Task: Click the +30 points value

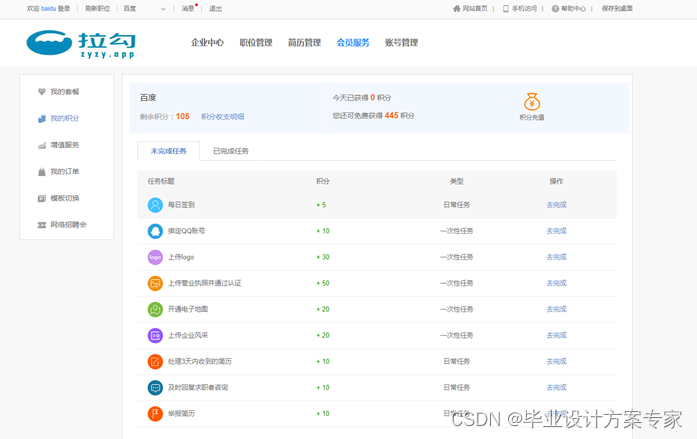Action: (323, 257)
